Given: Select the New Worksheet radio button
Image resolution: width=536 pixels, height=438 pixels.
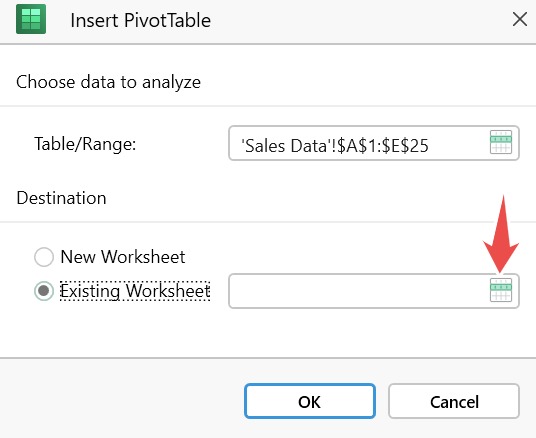Looking at the screenshot, I should point(44,257).
